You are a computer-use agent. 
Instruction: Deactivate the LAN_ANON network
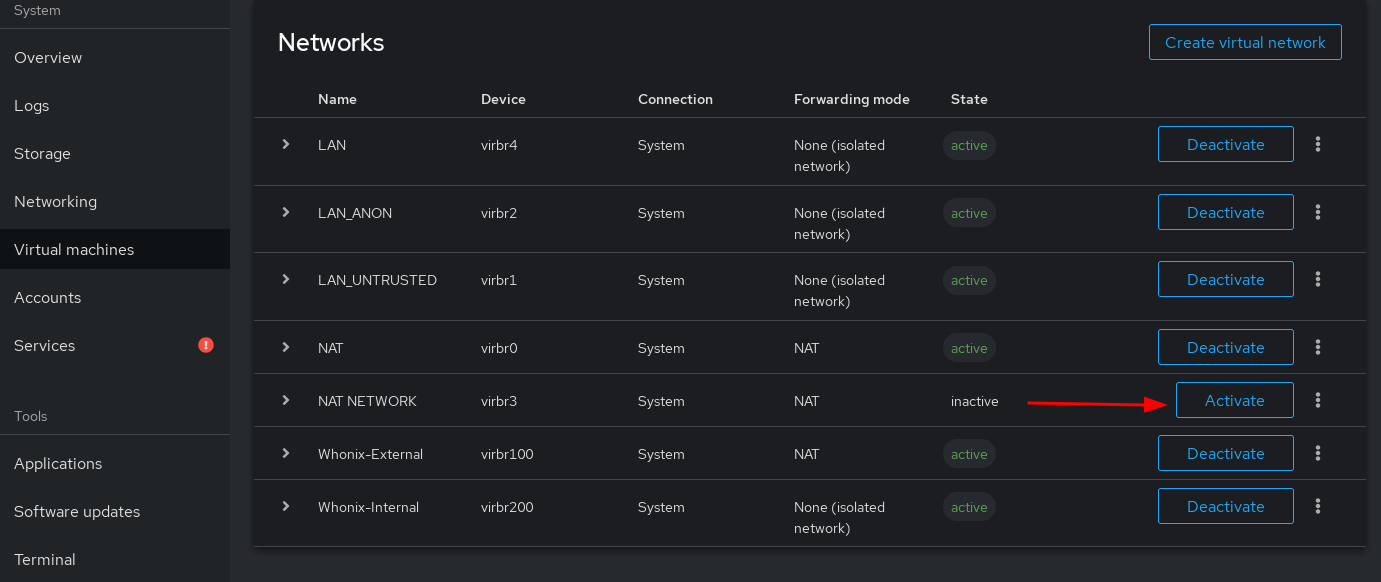1225,212
